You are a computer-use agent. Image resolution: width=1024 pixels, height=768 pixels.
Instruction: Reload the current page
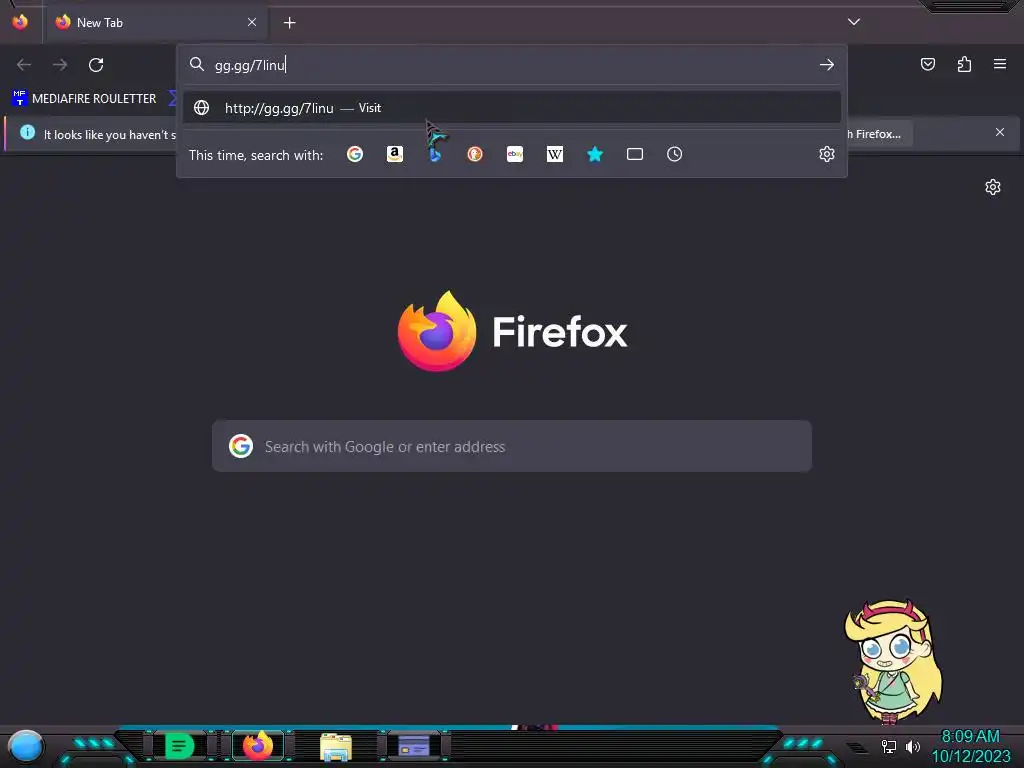click(x=96, y=65)
